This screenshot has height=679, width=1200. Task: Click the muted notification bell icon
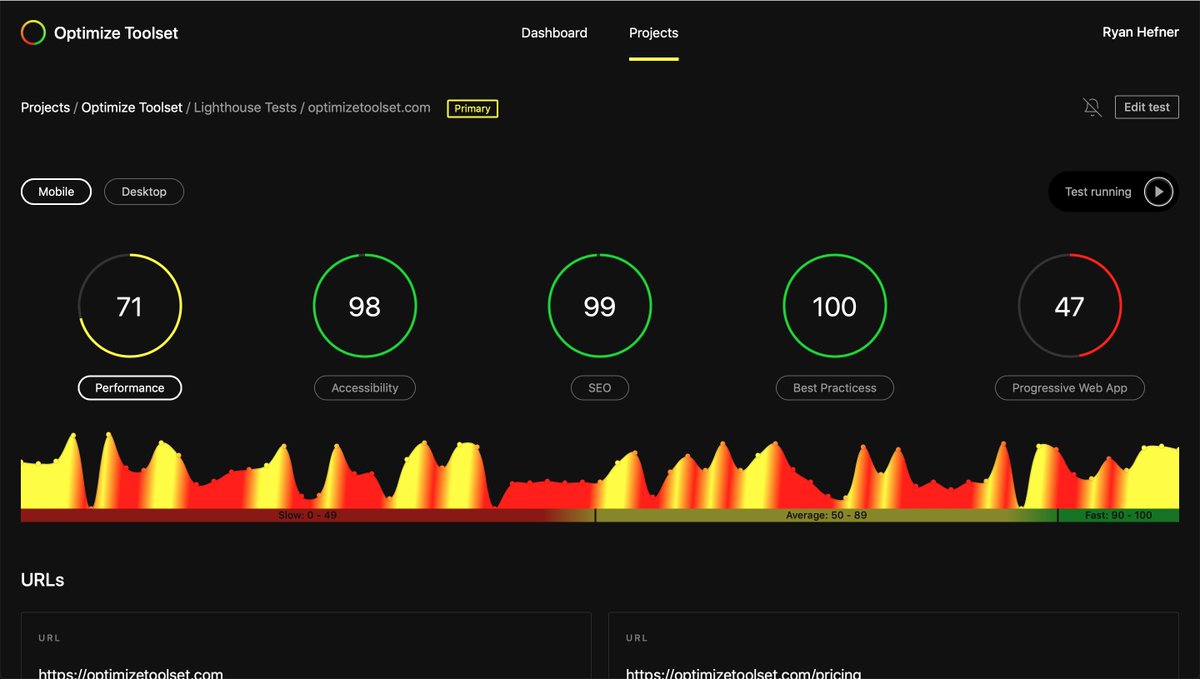coord(1092,107)
